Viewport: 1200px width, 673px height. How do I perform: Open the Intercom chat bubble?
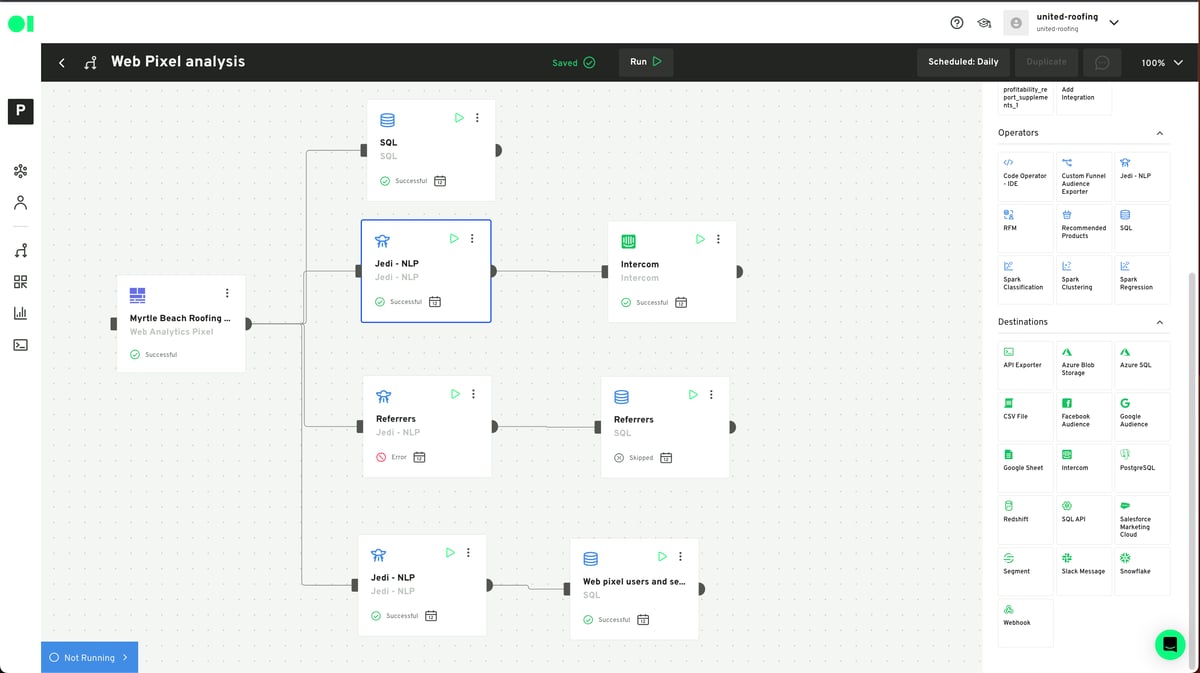[x=1169, y=644]
